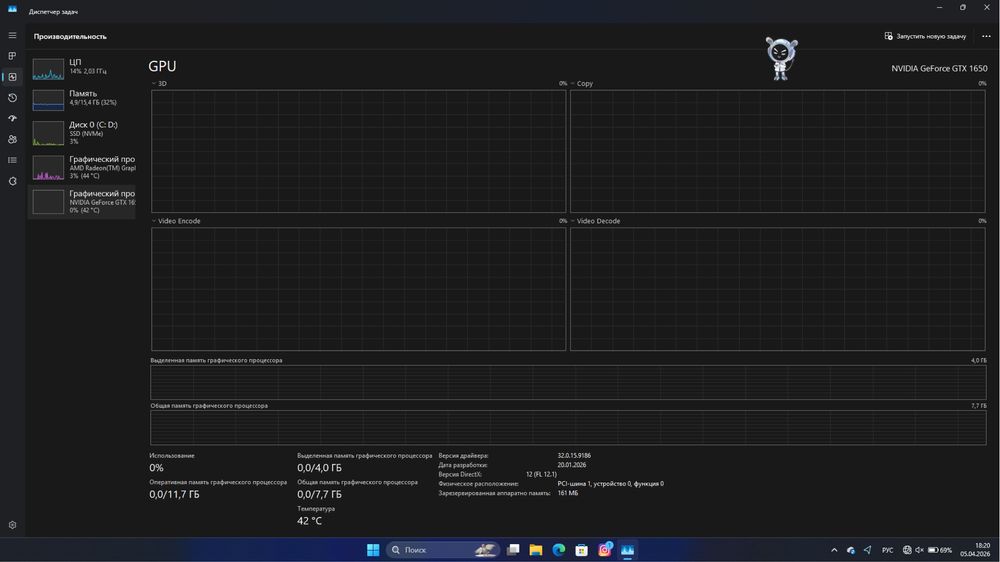
Task: Click the Использование 0% value
Action: point(156,468)
